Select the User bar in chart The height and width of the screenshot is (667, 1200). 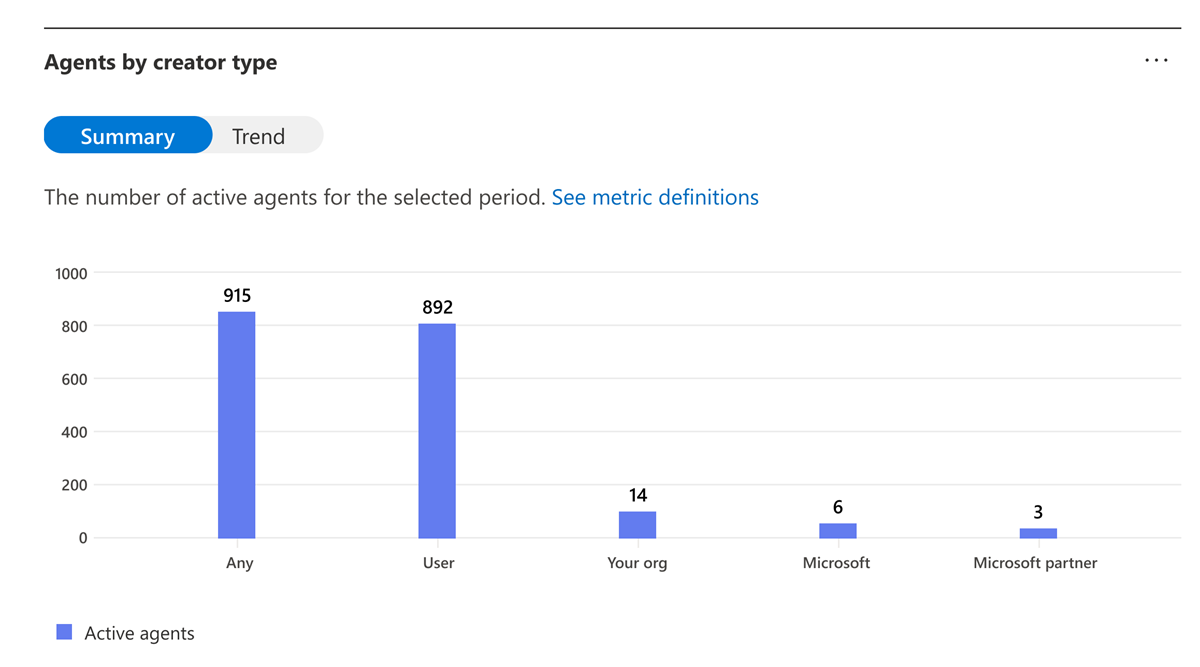click(437, 431)
